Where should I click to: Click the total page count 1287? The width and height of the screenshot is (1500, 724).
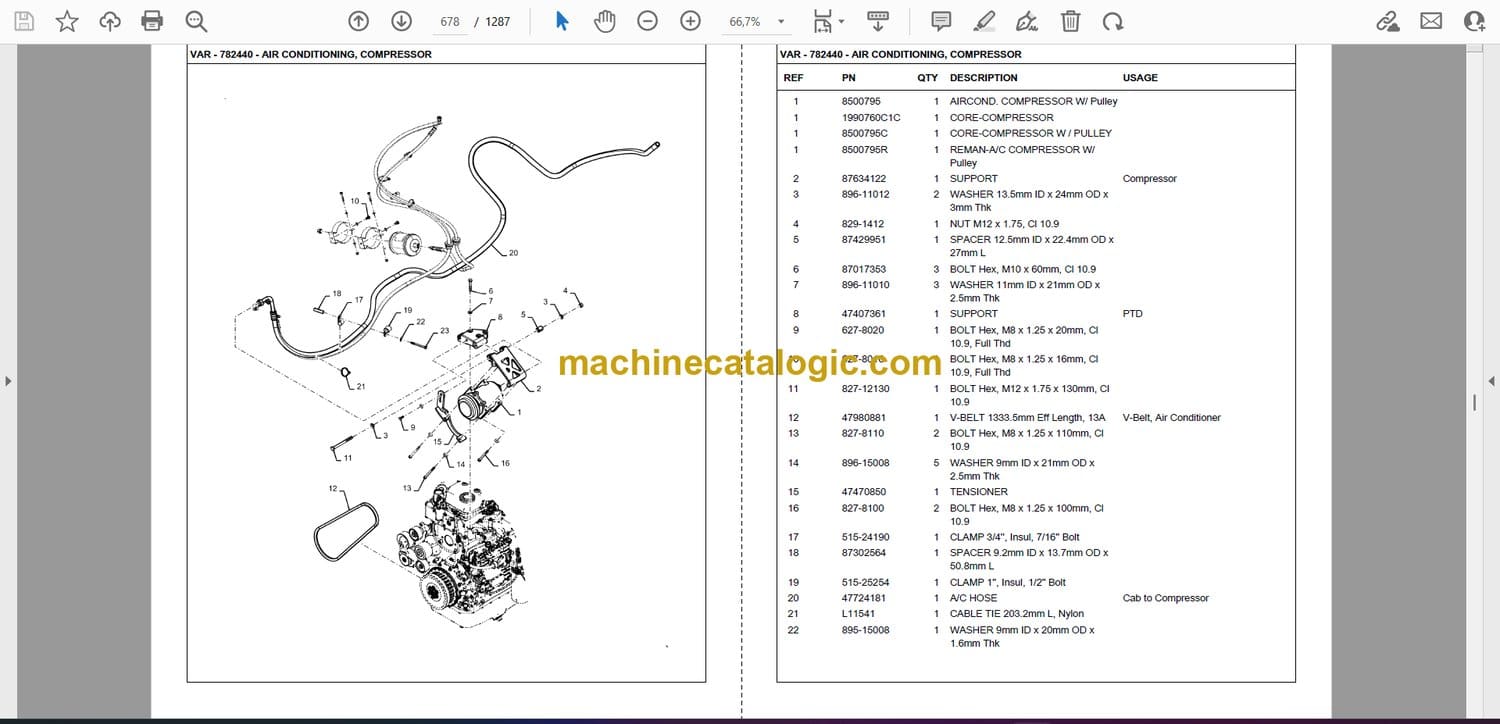(498, 21)
